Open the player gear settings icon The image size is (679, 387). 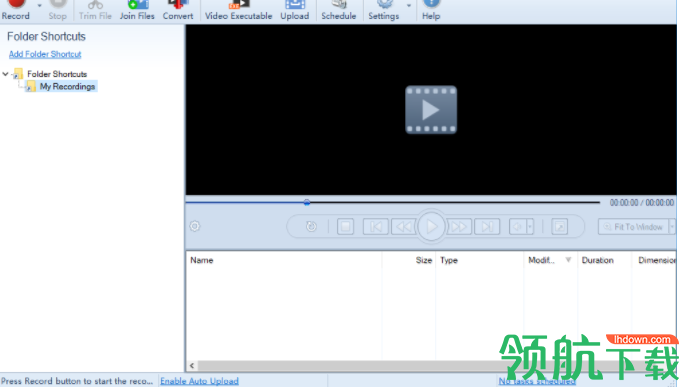click(195, 226)
